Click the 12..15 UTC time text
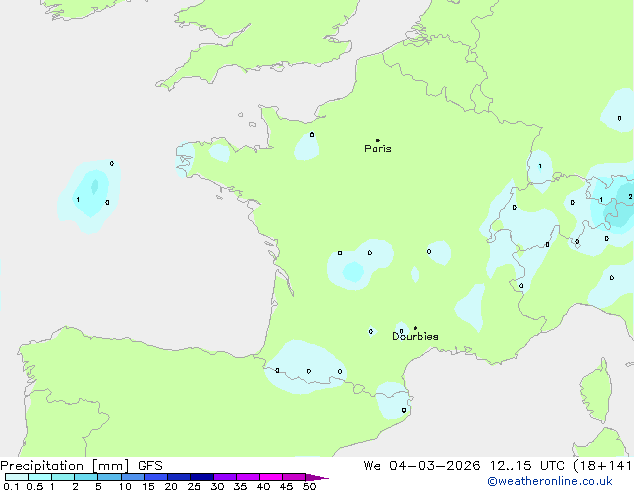The width and height of the screenshot is (634, 490). tap(527, 466)
